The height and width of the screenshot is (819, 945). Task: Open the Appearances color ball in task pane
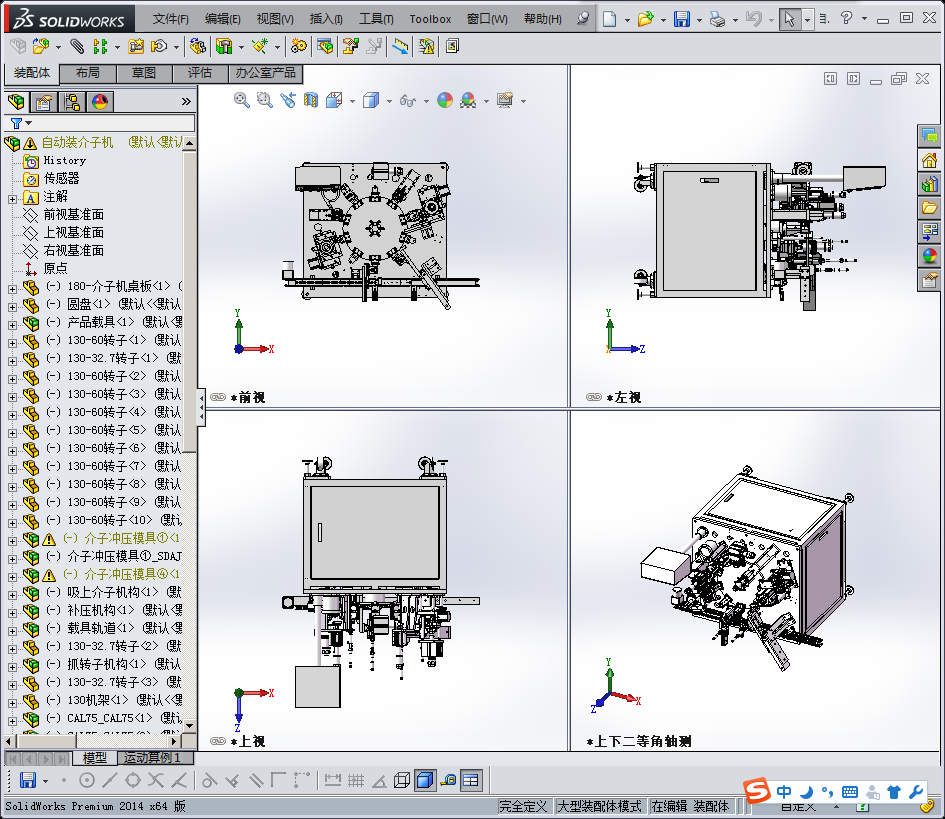coord(929,256)
